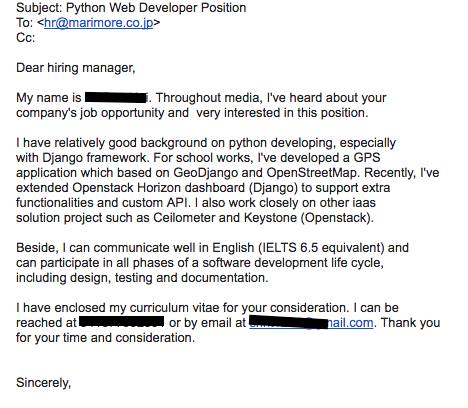Click the Subject line text
The image size is (468, 408).
(131, 8)
